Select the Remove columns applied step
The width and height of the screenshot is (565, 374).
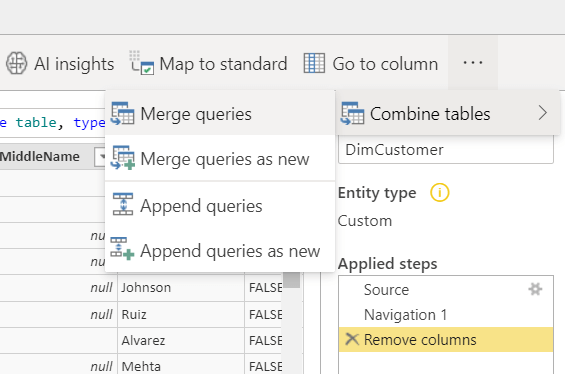coord(446,340)
